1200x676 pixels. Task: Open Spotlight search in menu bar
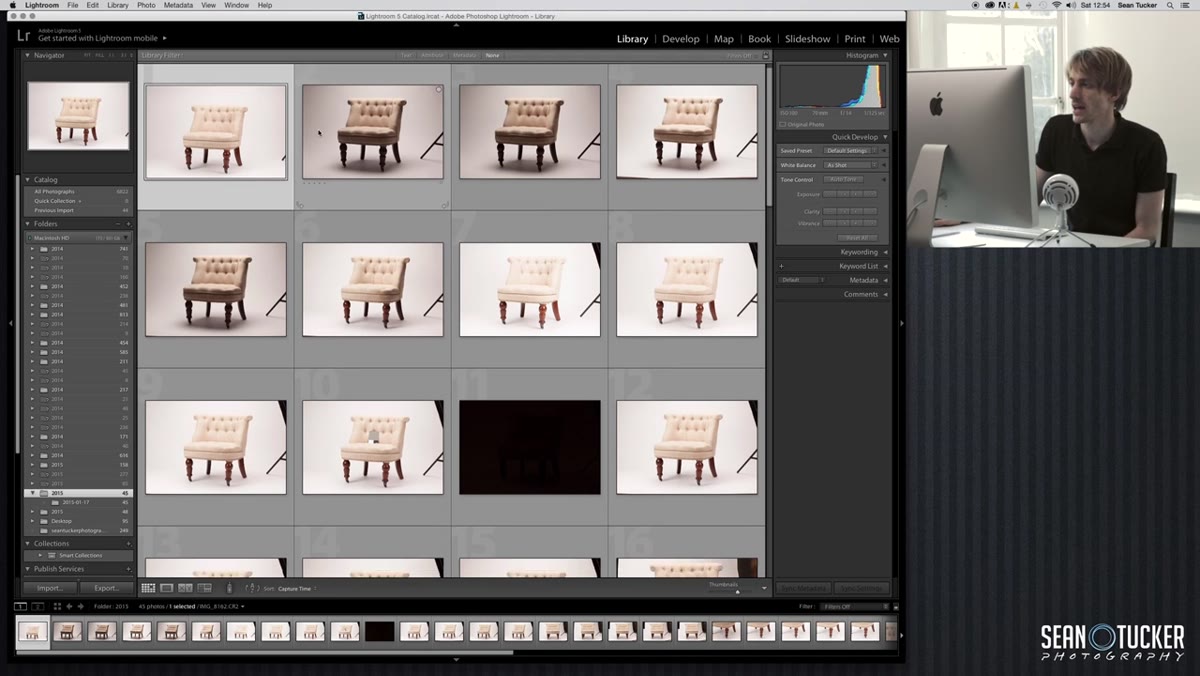click(x=1171, y=5)
